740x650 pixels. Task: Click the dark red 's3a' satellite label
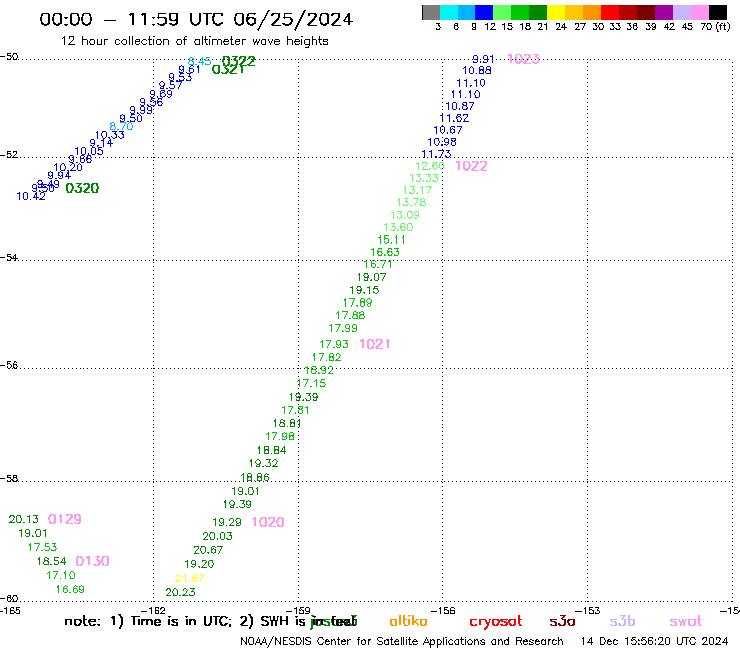pyautogui.click(x=562, y=622)
